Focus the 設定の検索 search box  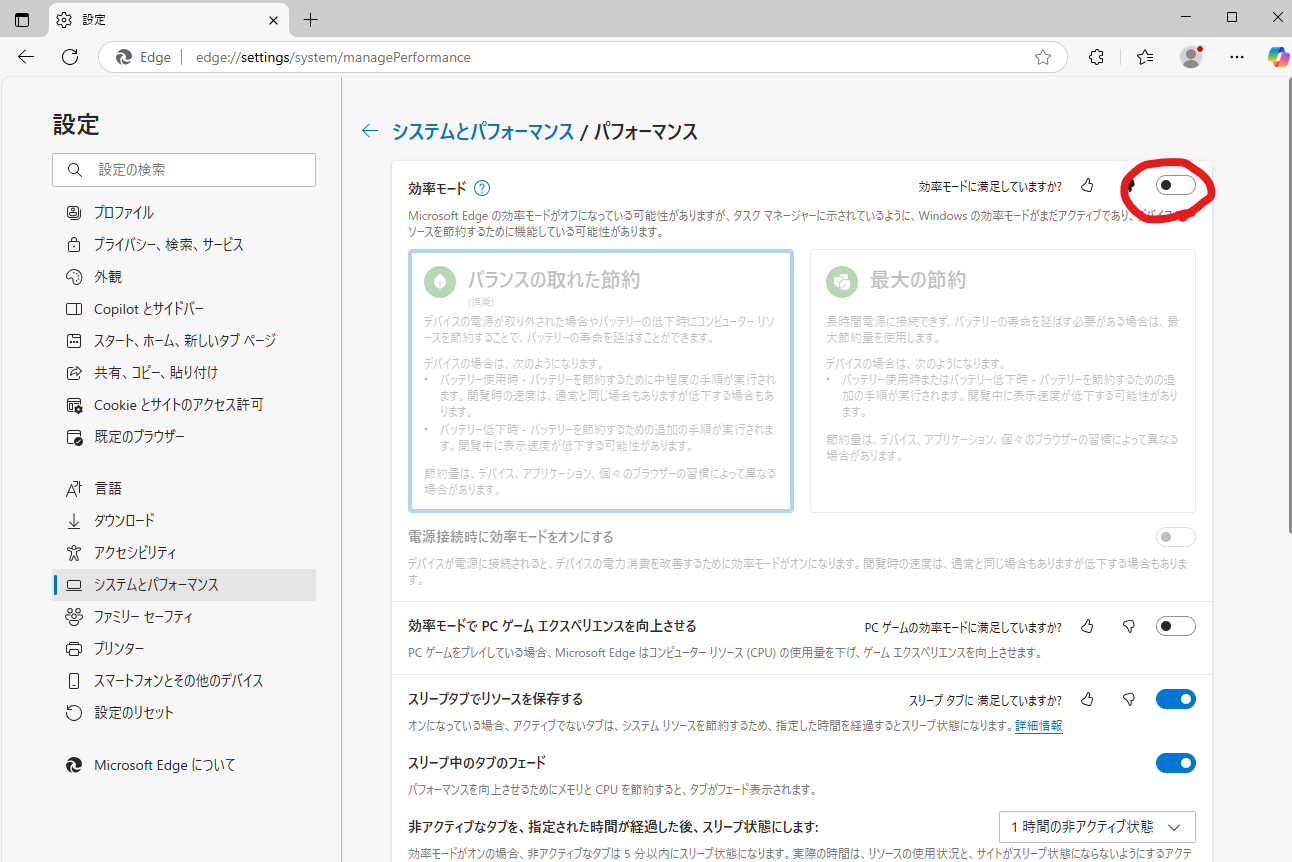click(x=184, y=170)
